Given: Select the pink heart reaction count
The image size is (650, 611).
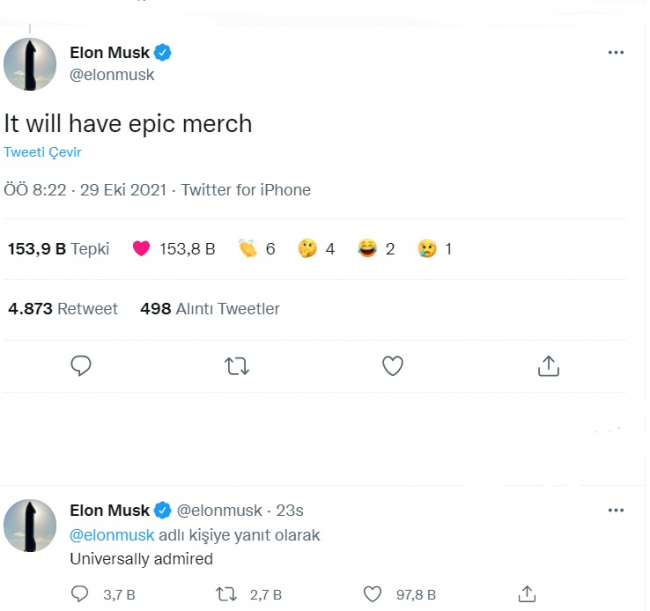Looking at the screenshot, I should point(173,249).
